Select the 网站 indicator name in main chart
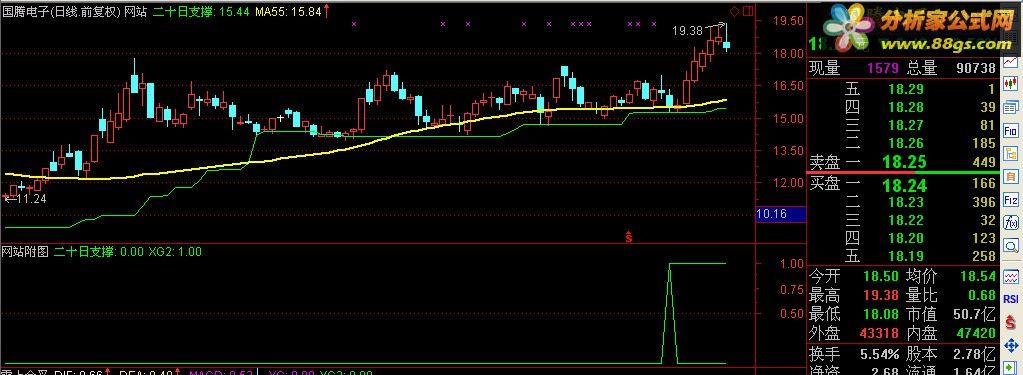 pyautogui.click(x=136, y=11)
